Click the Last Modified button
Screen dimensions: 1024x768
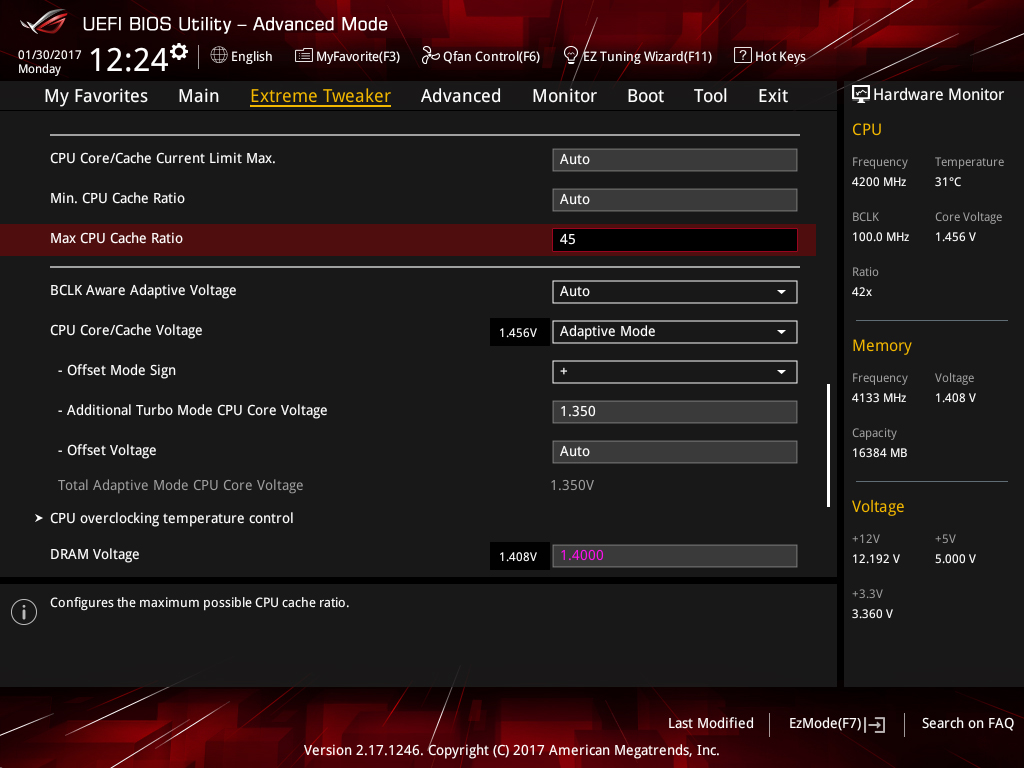(710, 723)
